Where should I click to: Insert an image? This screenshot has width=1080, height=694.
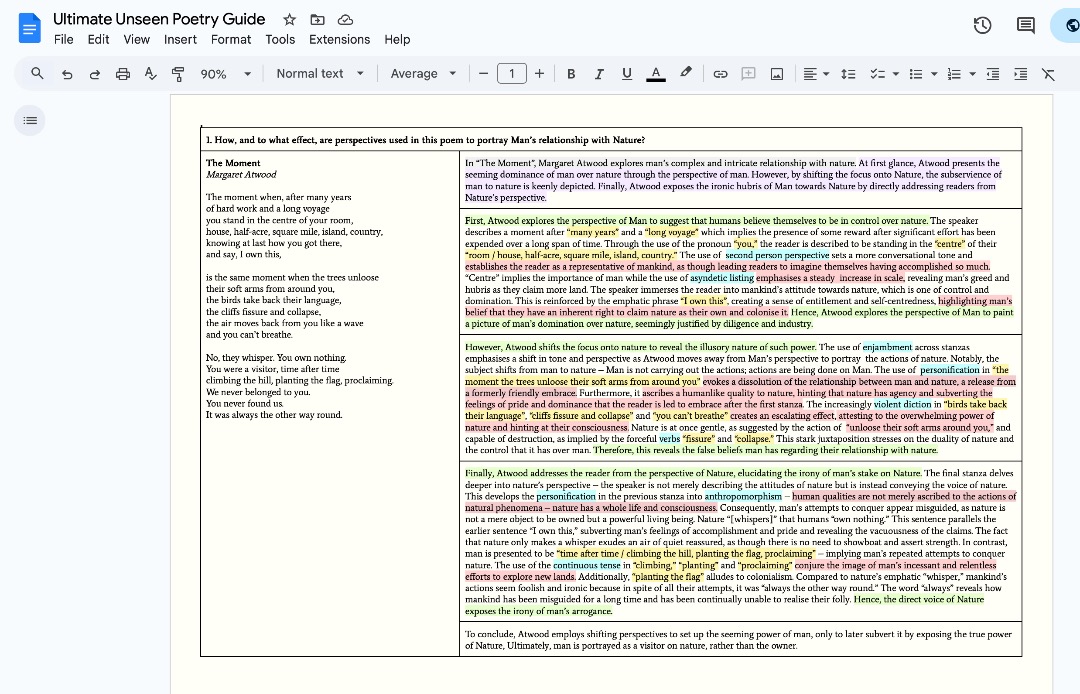click(x=775, y=73)
